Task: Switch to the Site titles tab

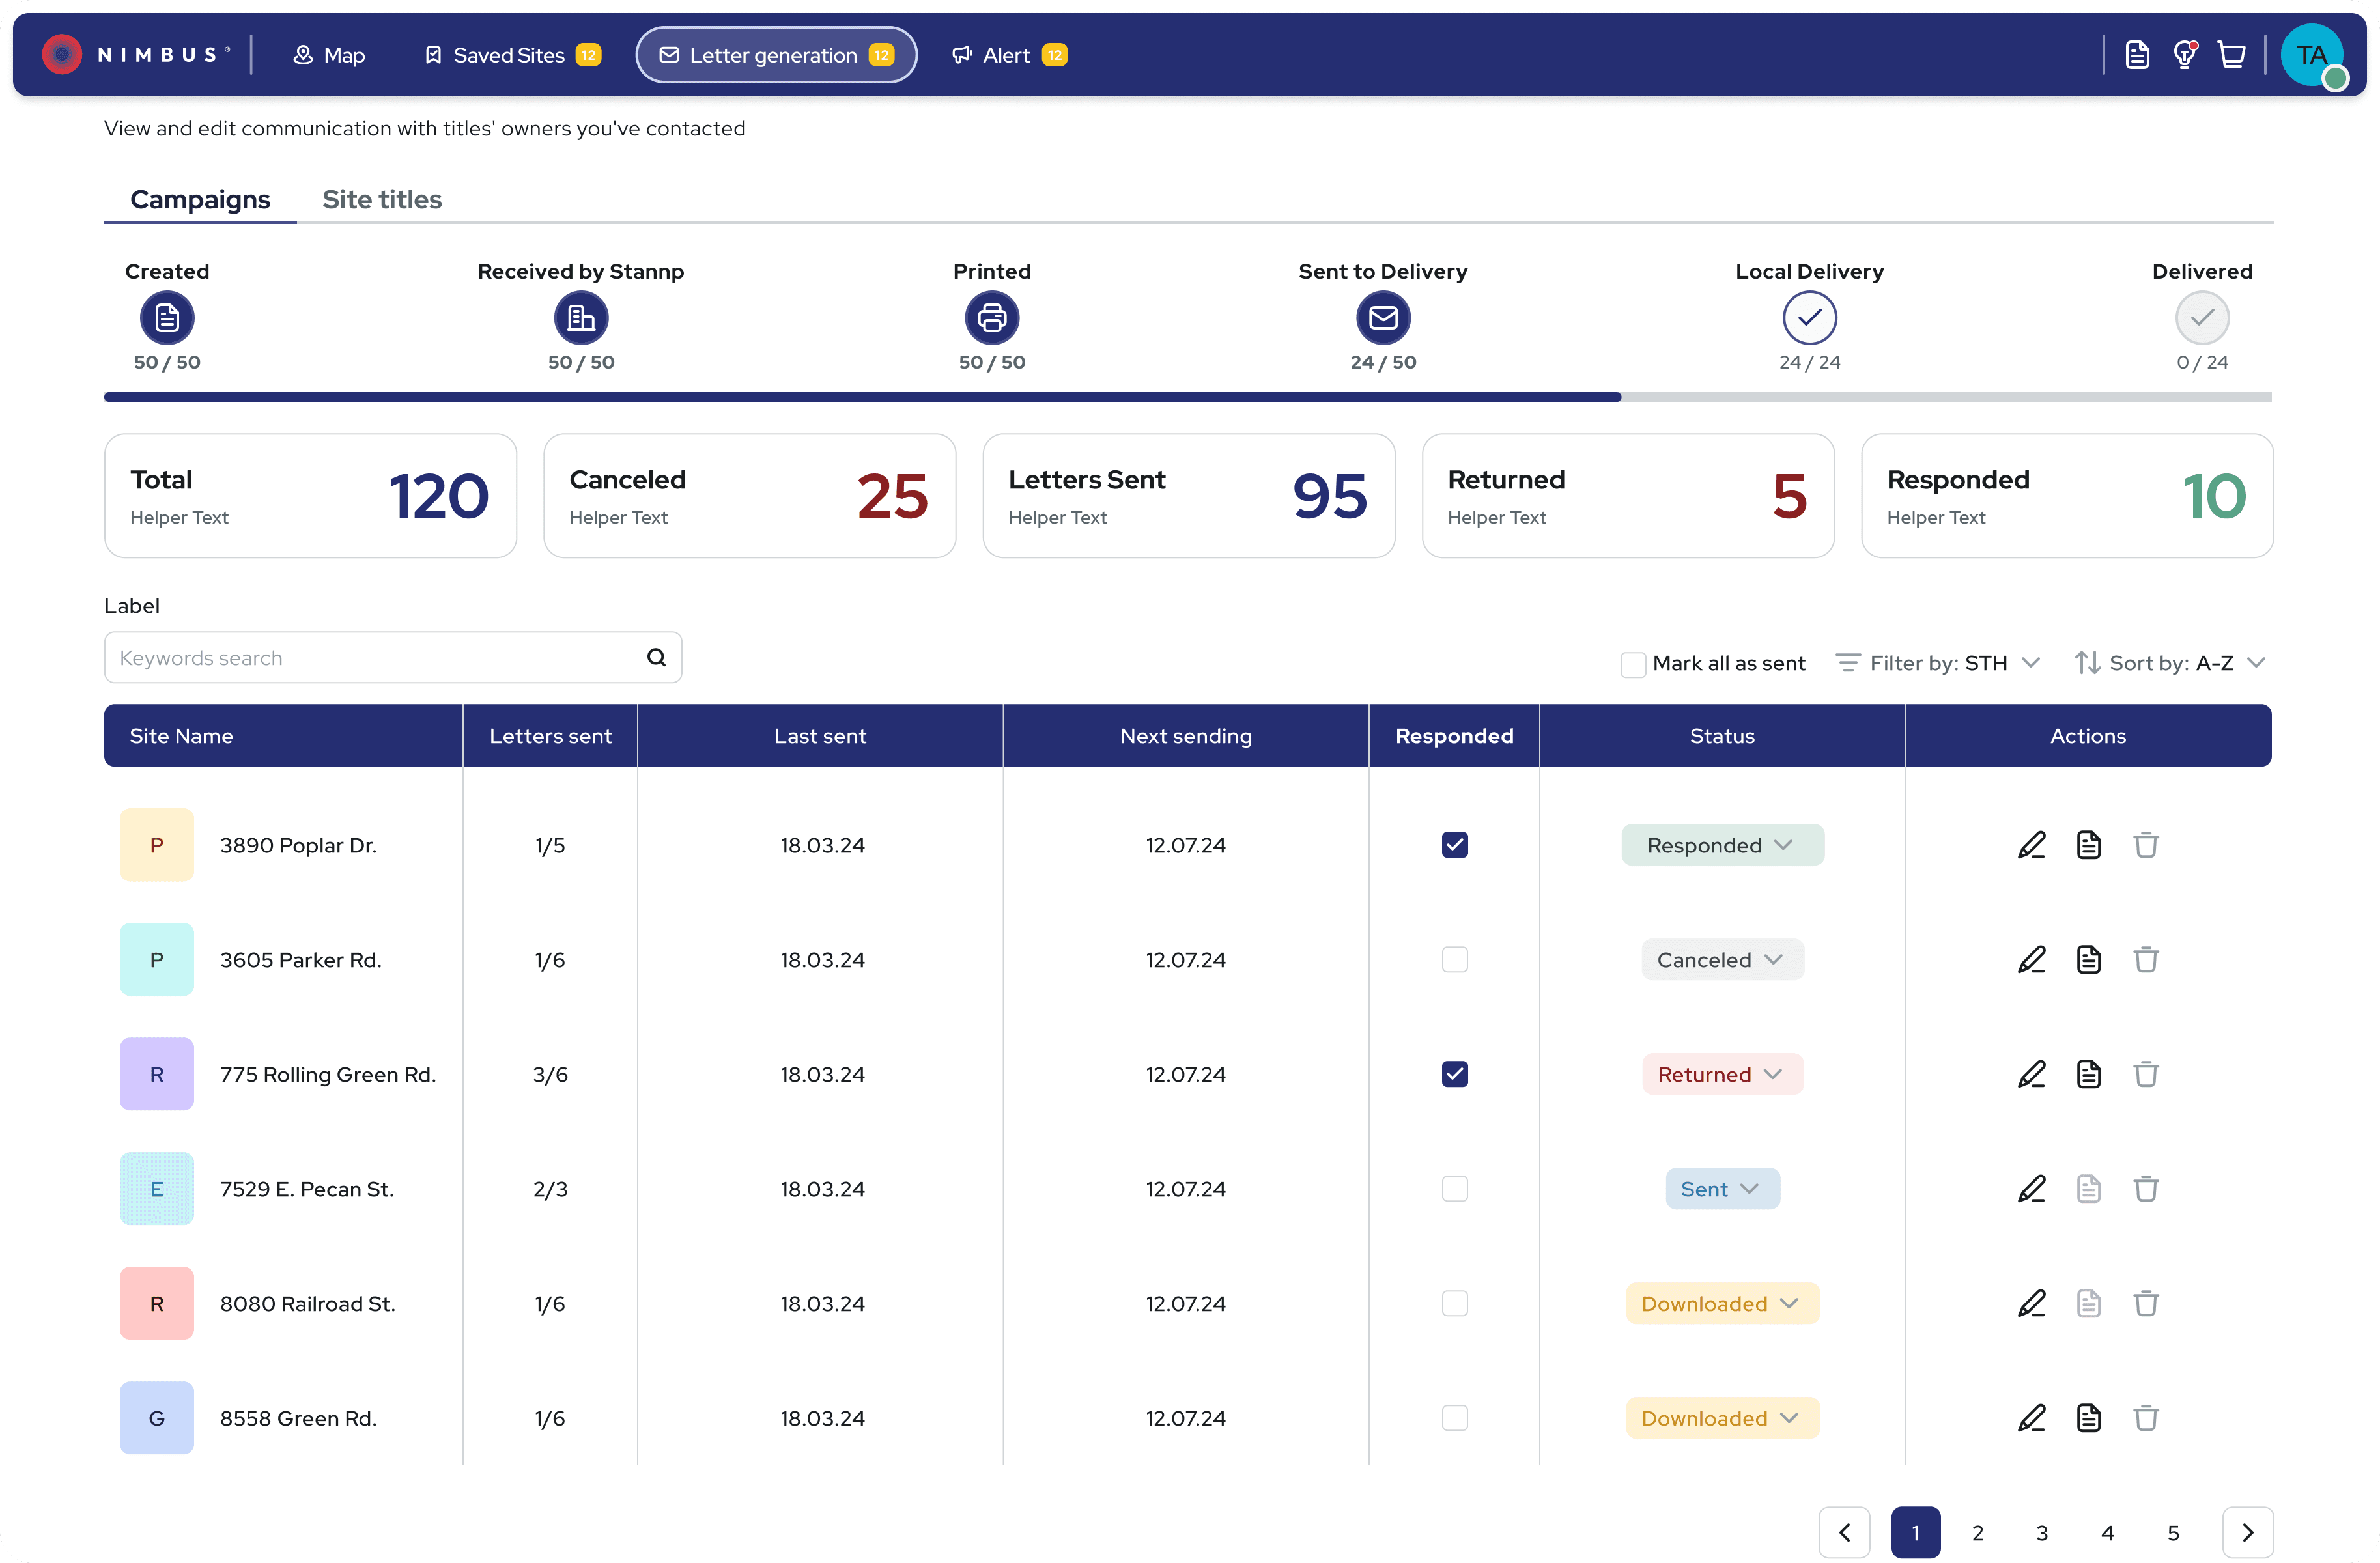Action: click(381, 200)
